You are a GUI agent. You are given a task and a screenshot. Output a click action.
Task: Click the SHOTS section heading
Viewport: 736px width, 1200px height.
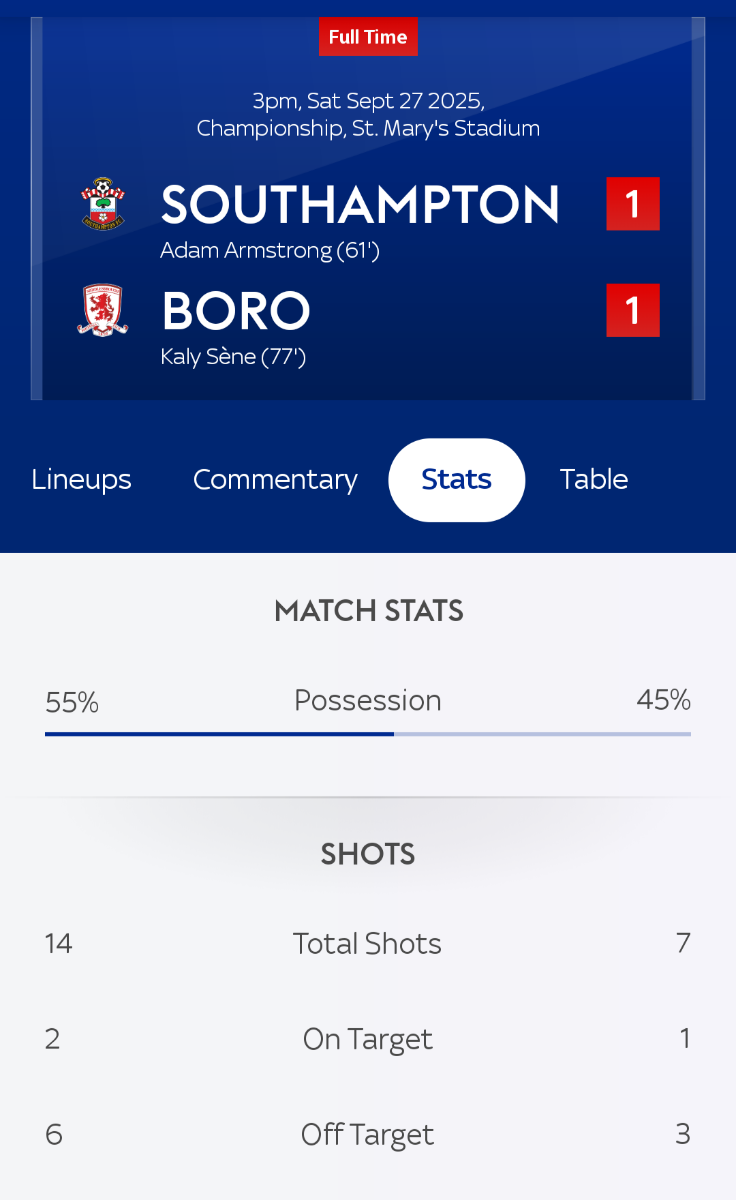tap(368, 854)
